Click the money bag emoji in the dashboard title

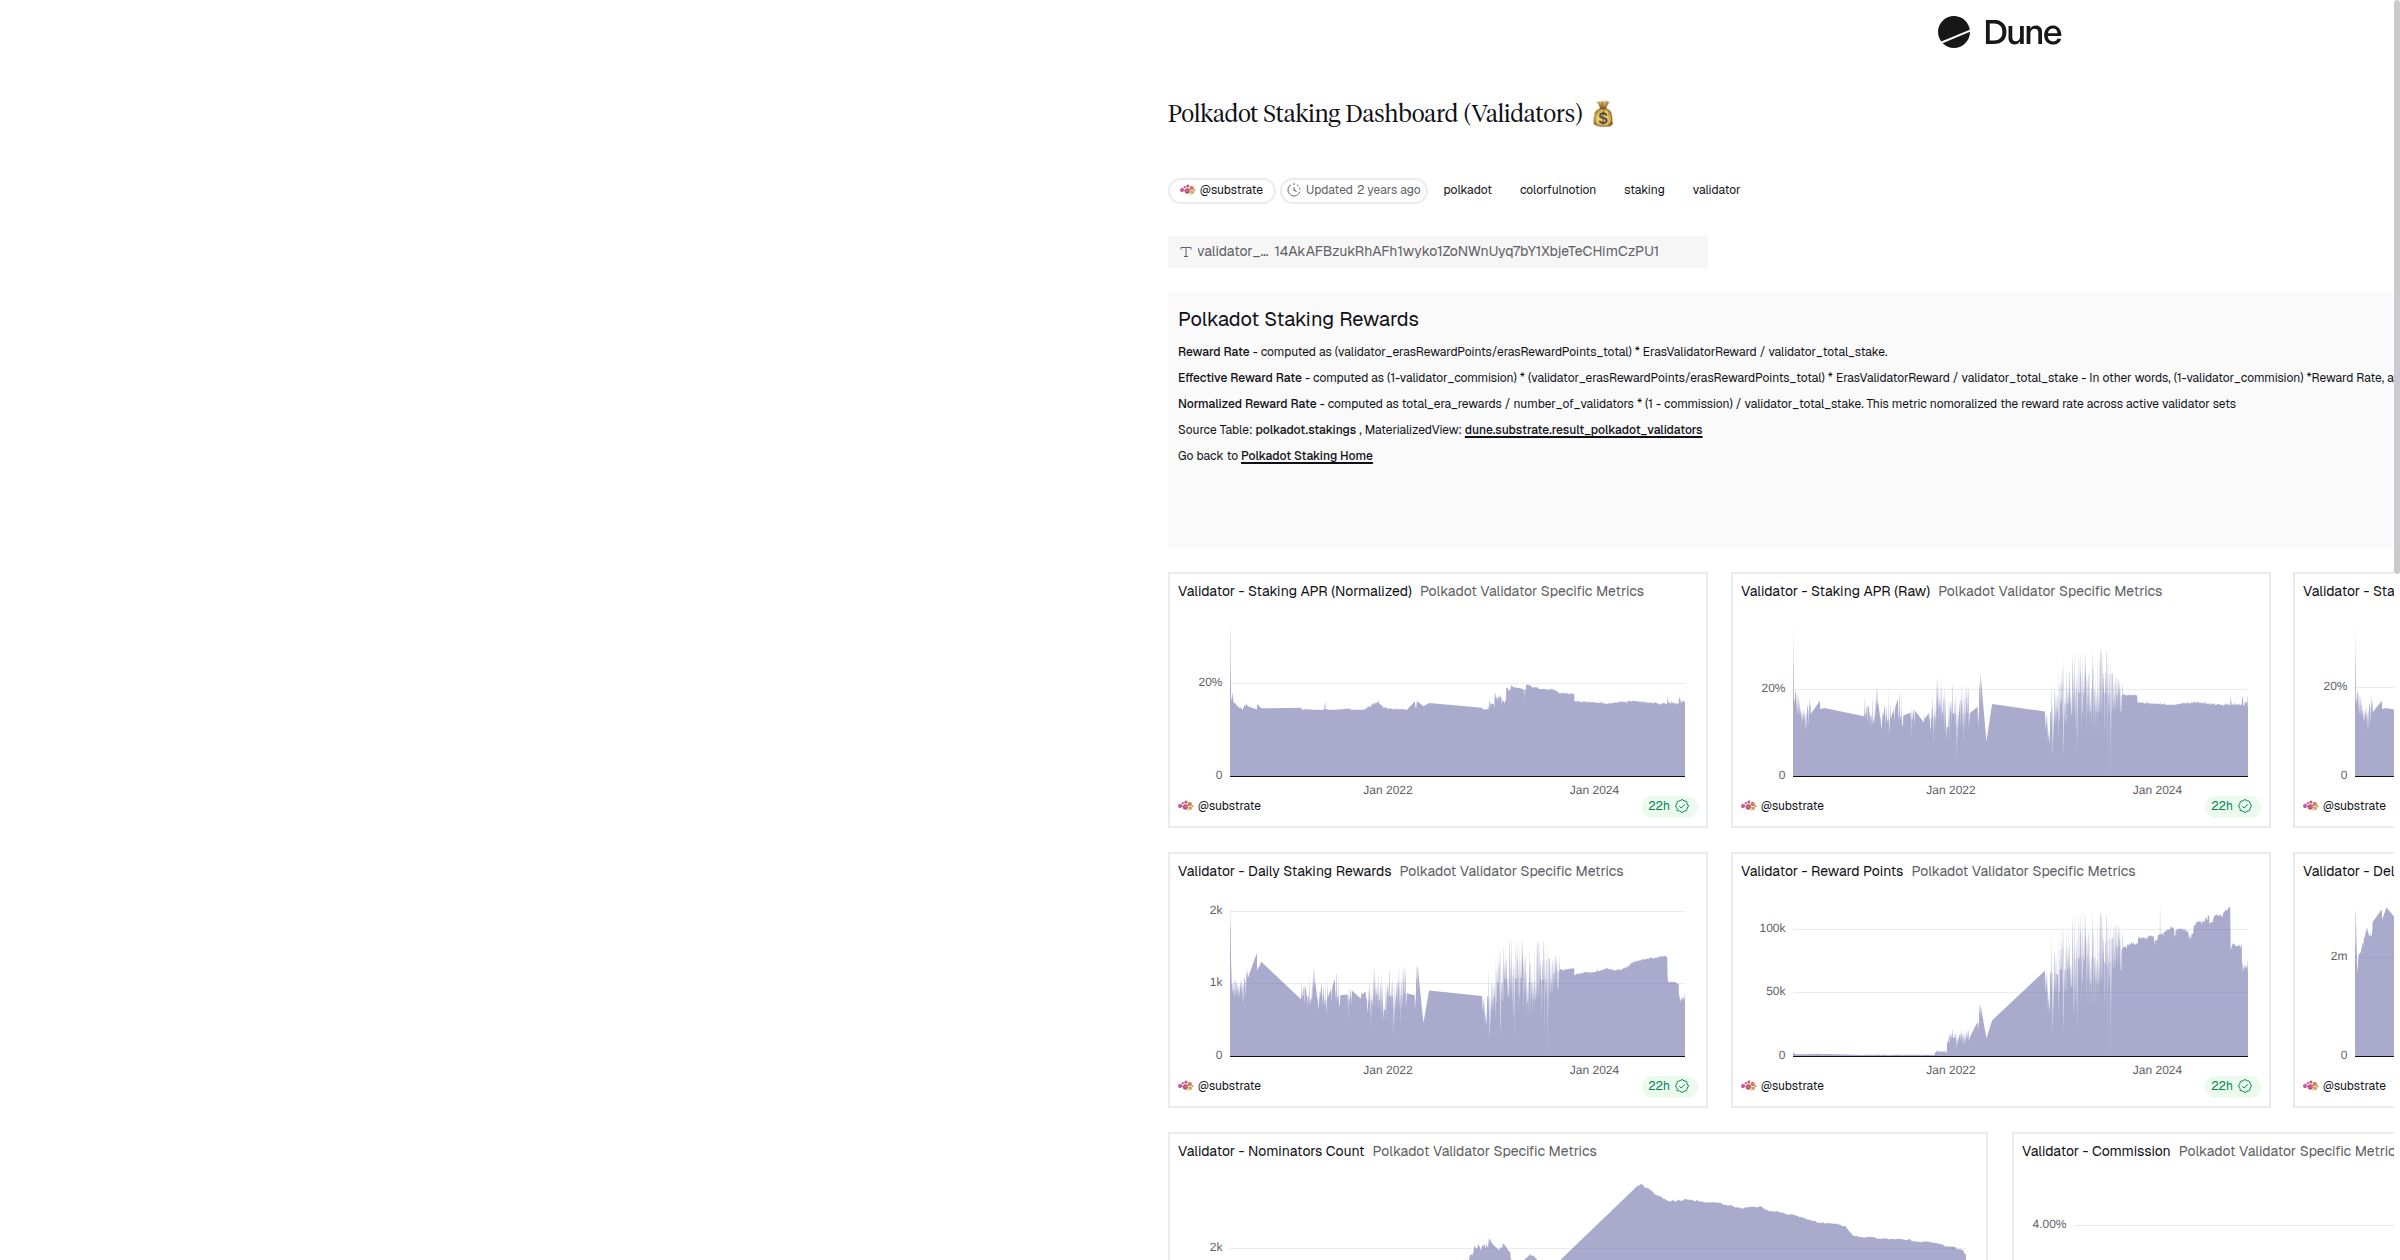pyautogui.click(x=1602, y=113)
